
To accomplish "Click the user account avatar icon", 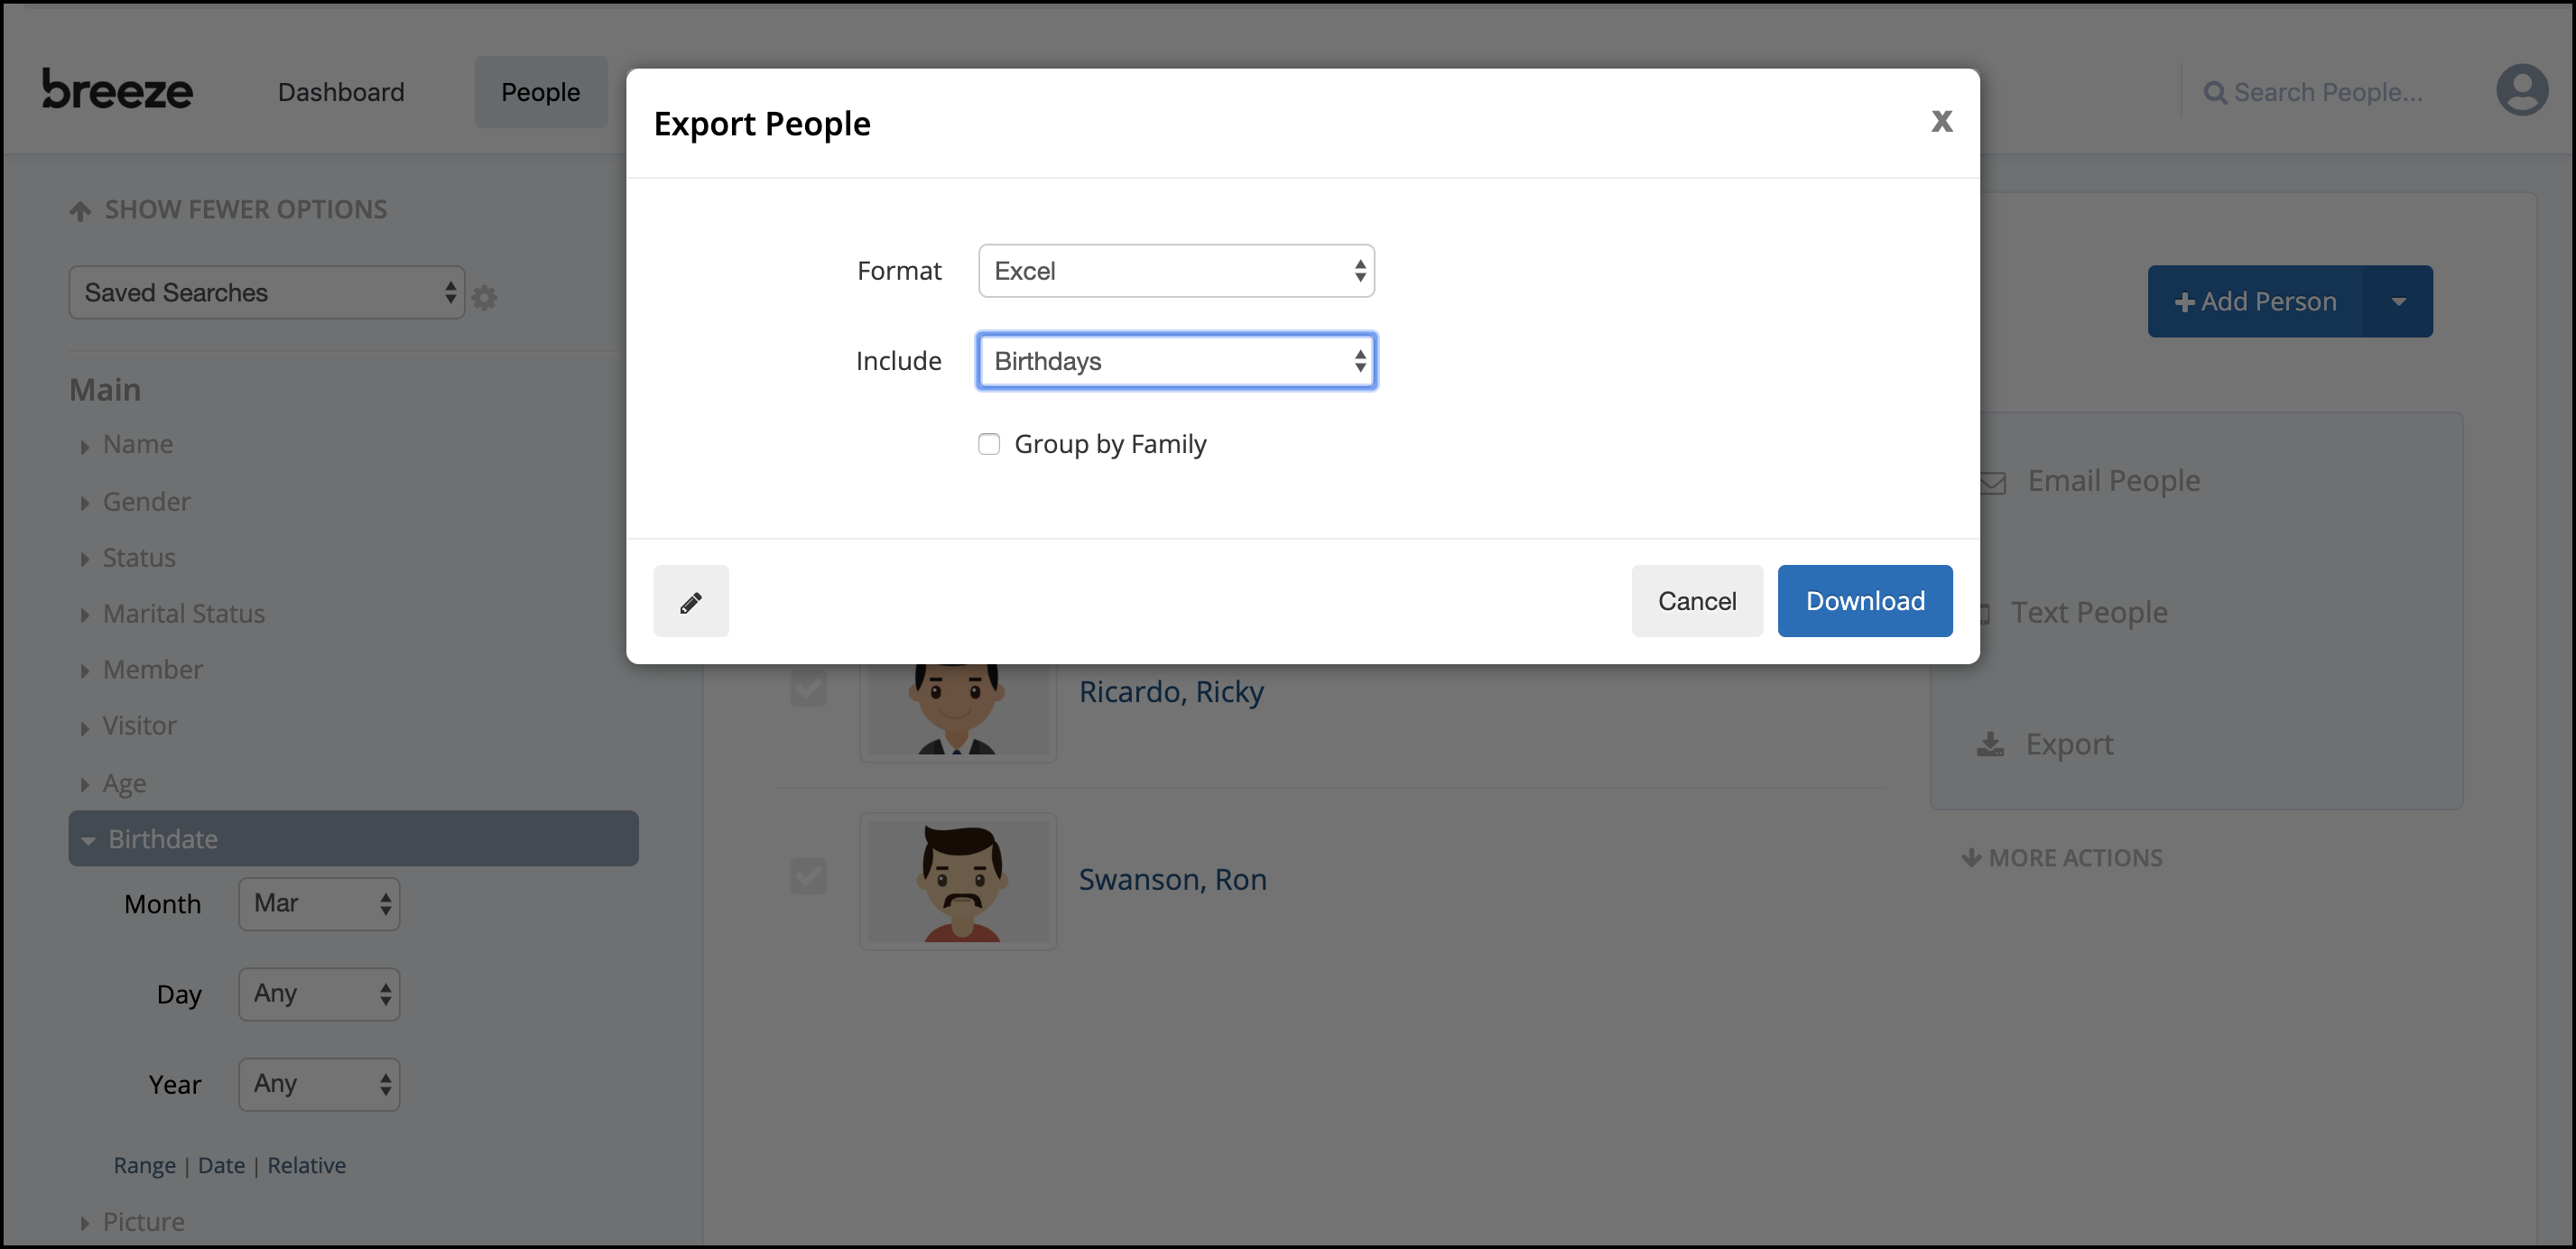I will click(2521, 91).
